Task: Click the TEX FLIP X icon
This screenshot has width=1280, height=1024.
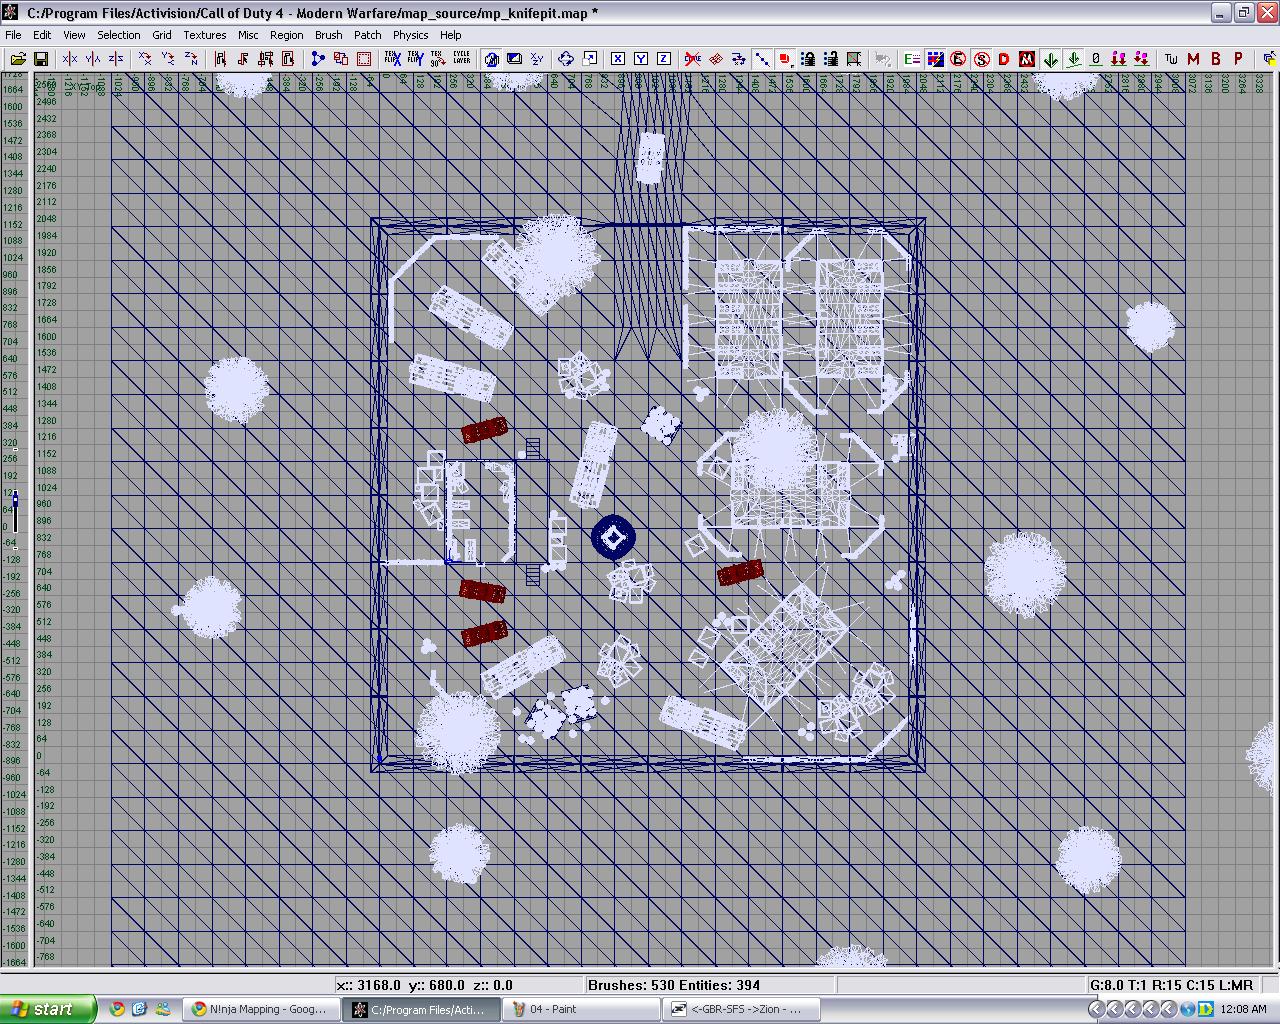Action: click(392, 59)
